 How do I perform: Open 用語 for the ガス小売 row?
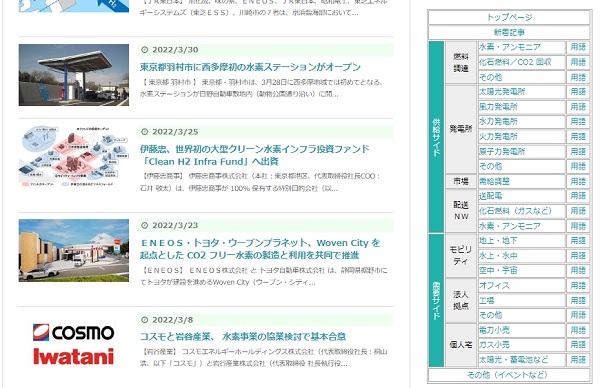(578, 345)
